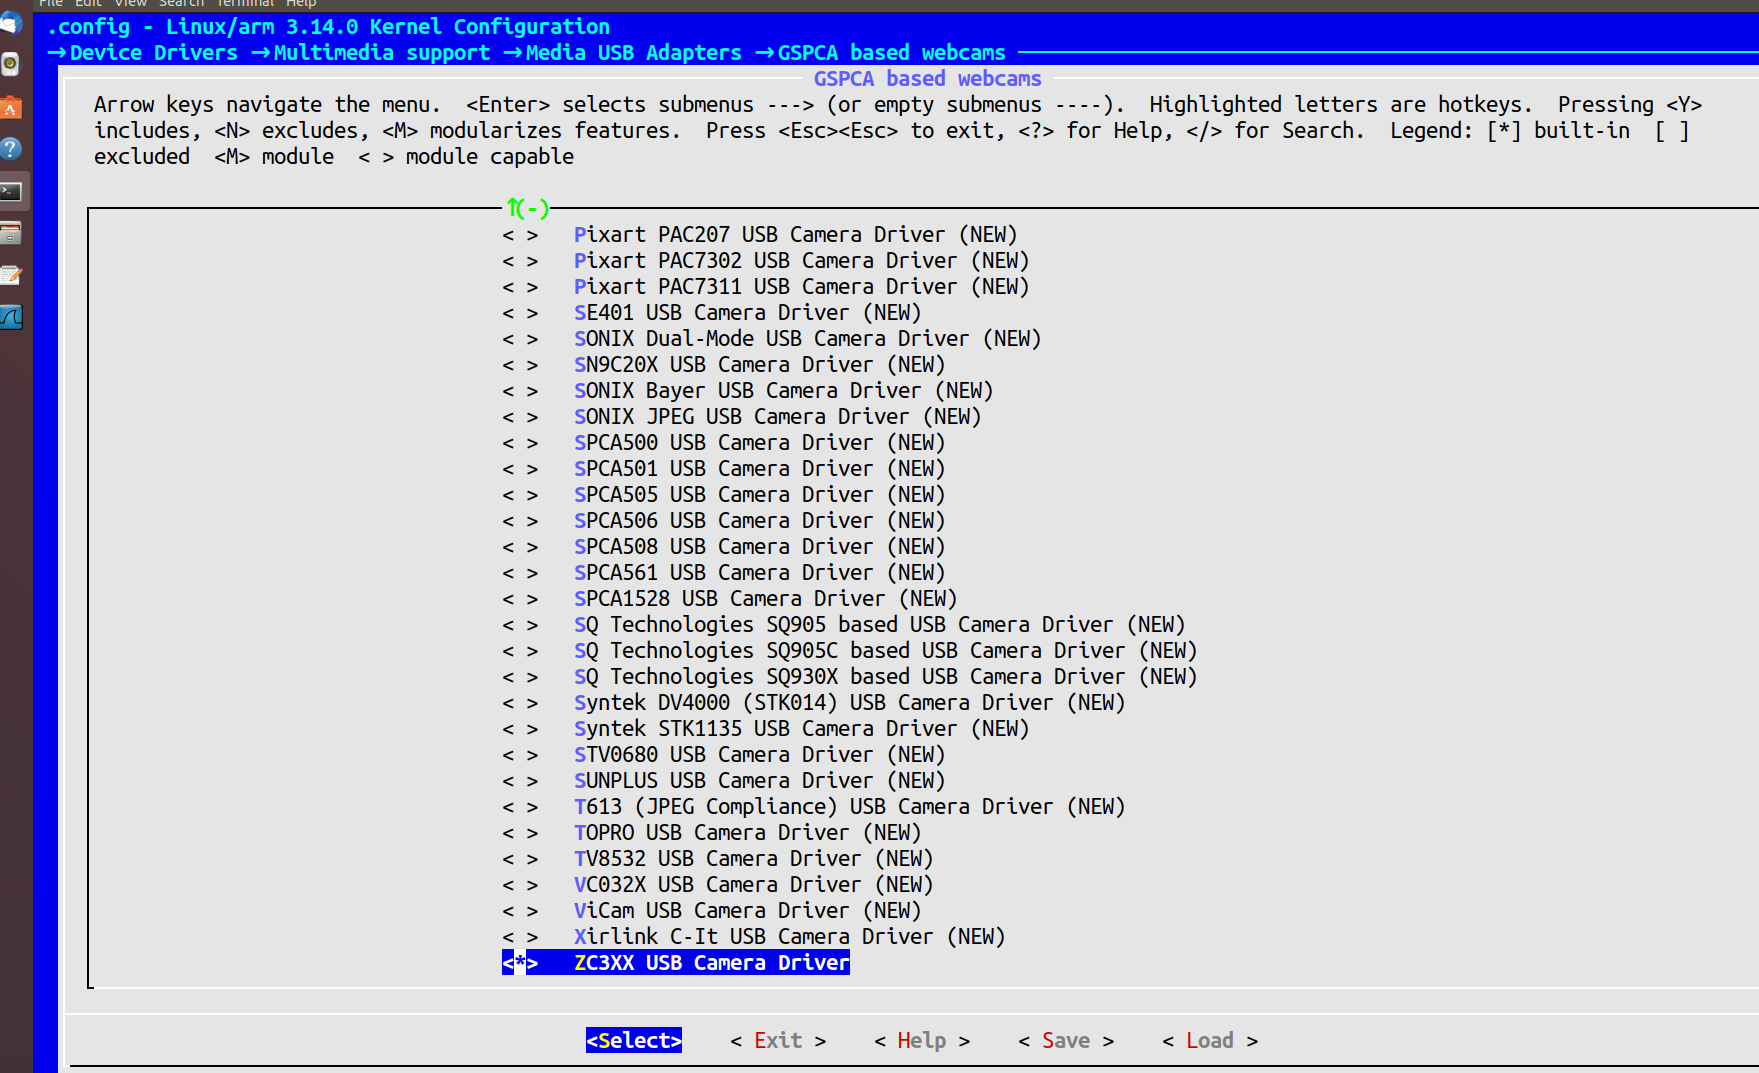The height and width of the screenshot is (1073, 1759).
Task: Select 'Xirlink C-It USB Camera Driver' row
Action: [x=754, y=937]
